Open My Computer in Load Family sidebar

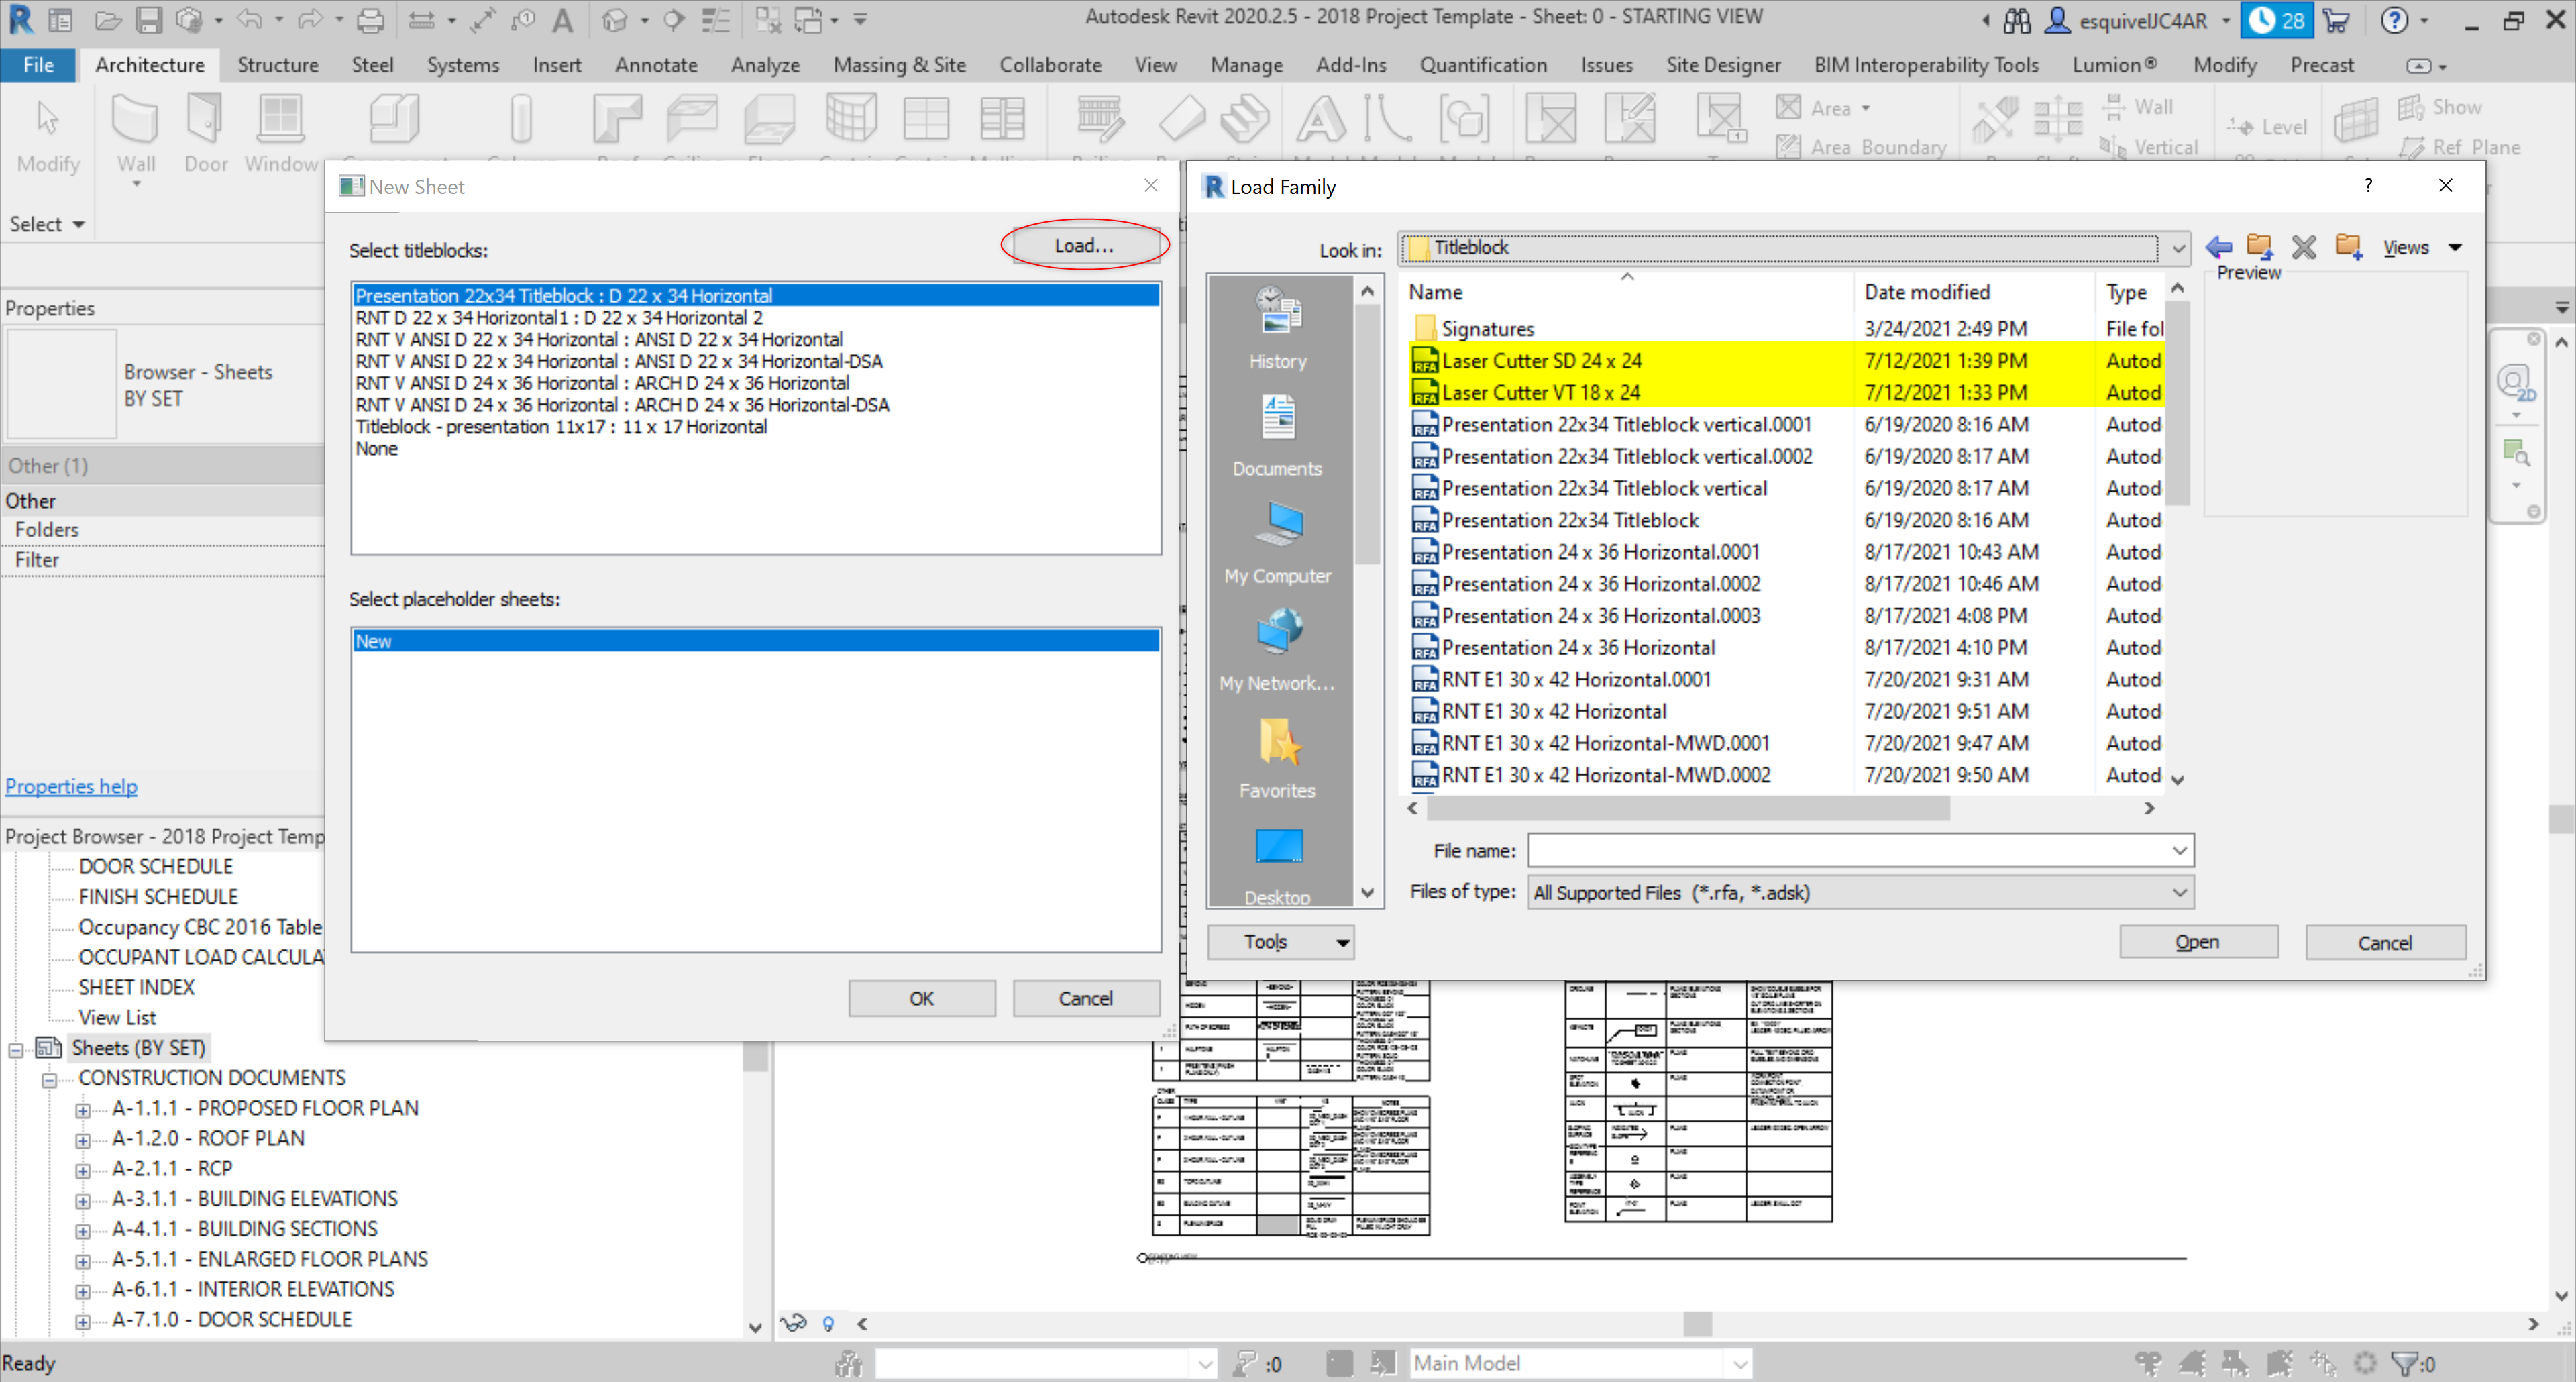click(1277, 543)
